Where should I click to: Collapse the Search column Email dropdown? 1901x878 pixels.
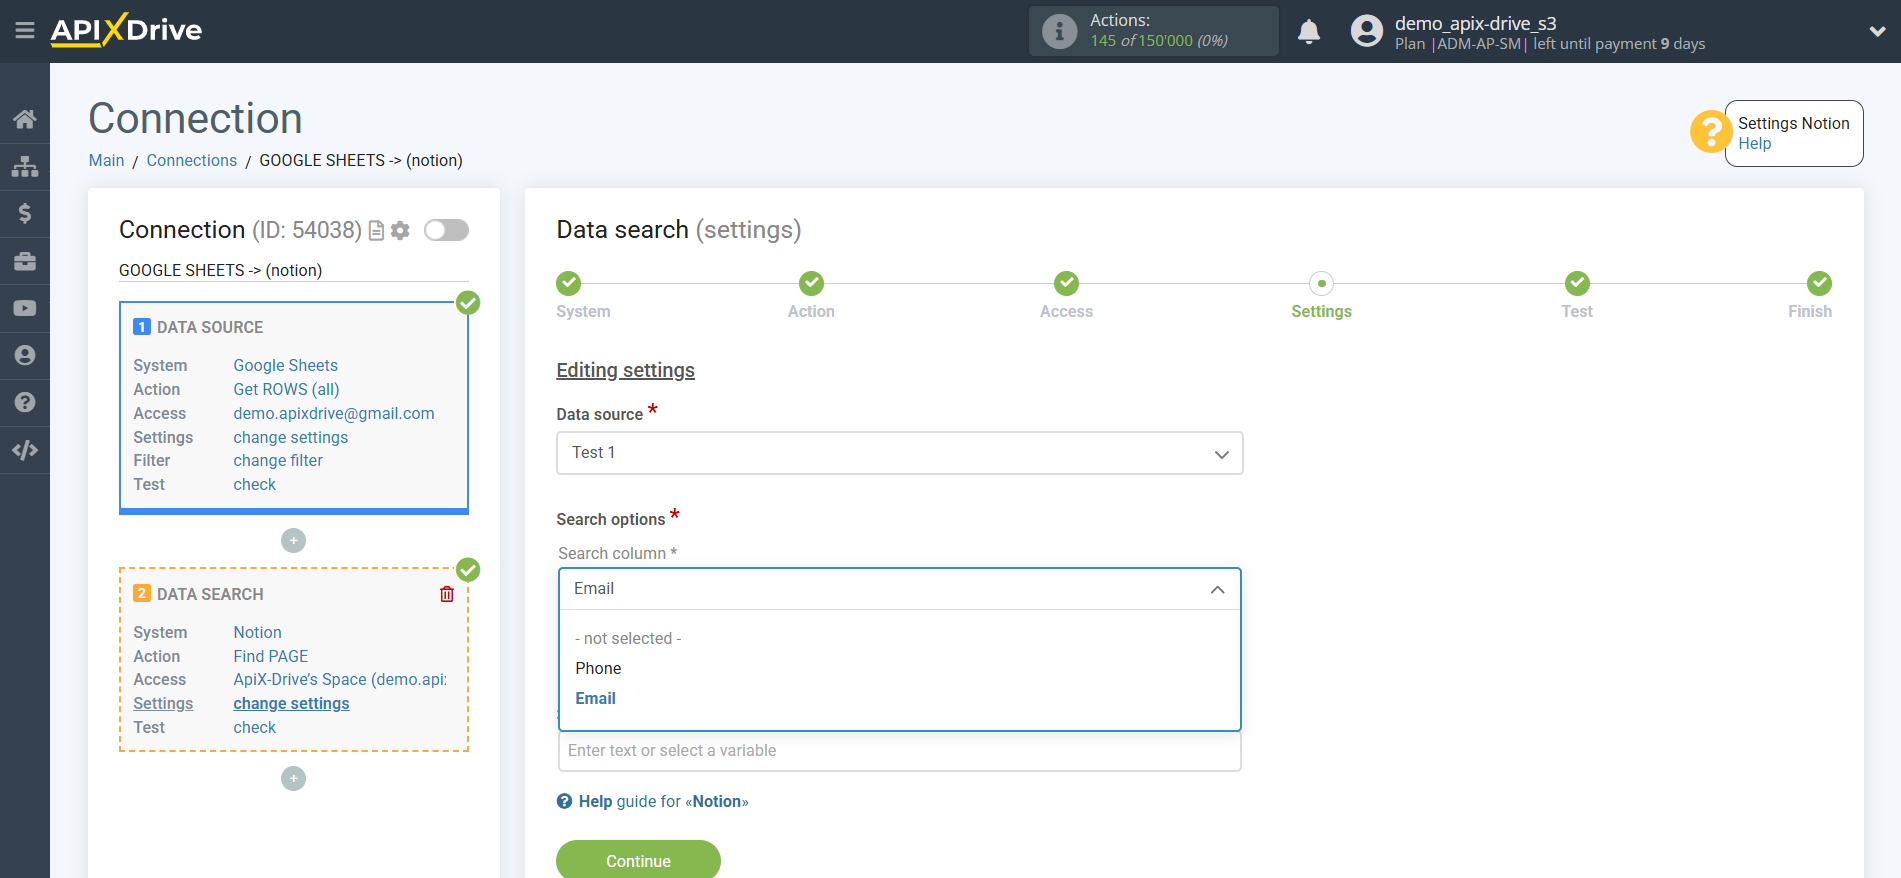tap(900, 589)
